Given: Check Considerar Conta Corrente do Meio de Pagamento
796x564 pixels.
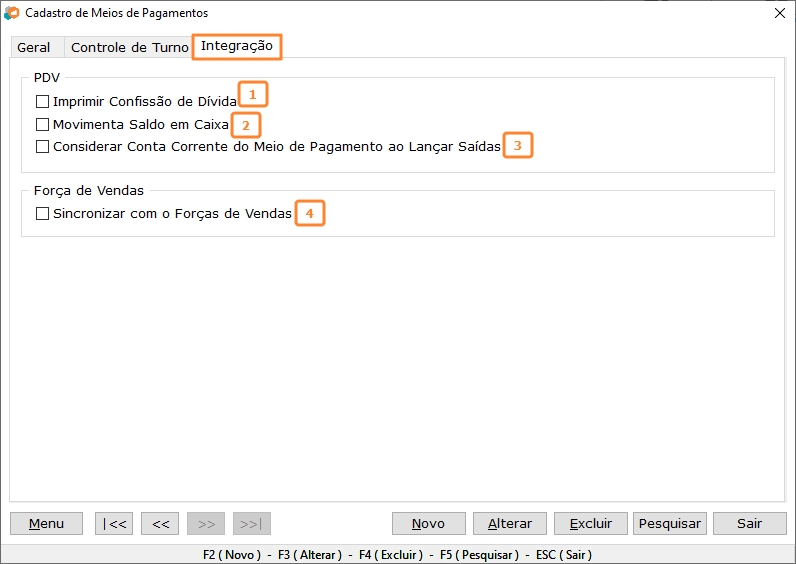Looking at the screenshot, I should 42,147.
